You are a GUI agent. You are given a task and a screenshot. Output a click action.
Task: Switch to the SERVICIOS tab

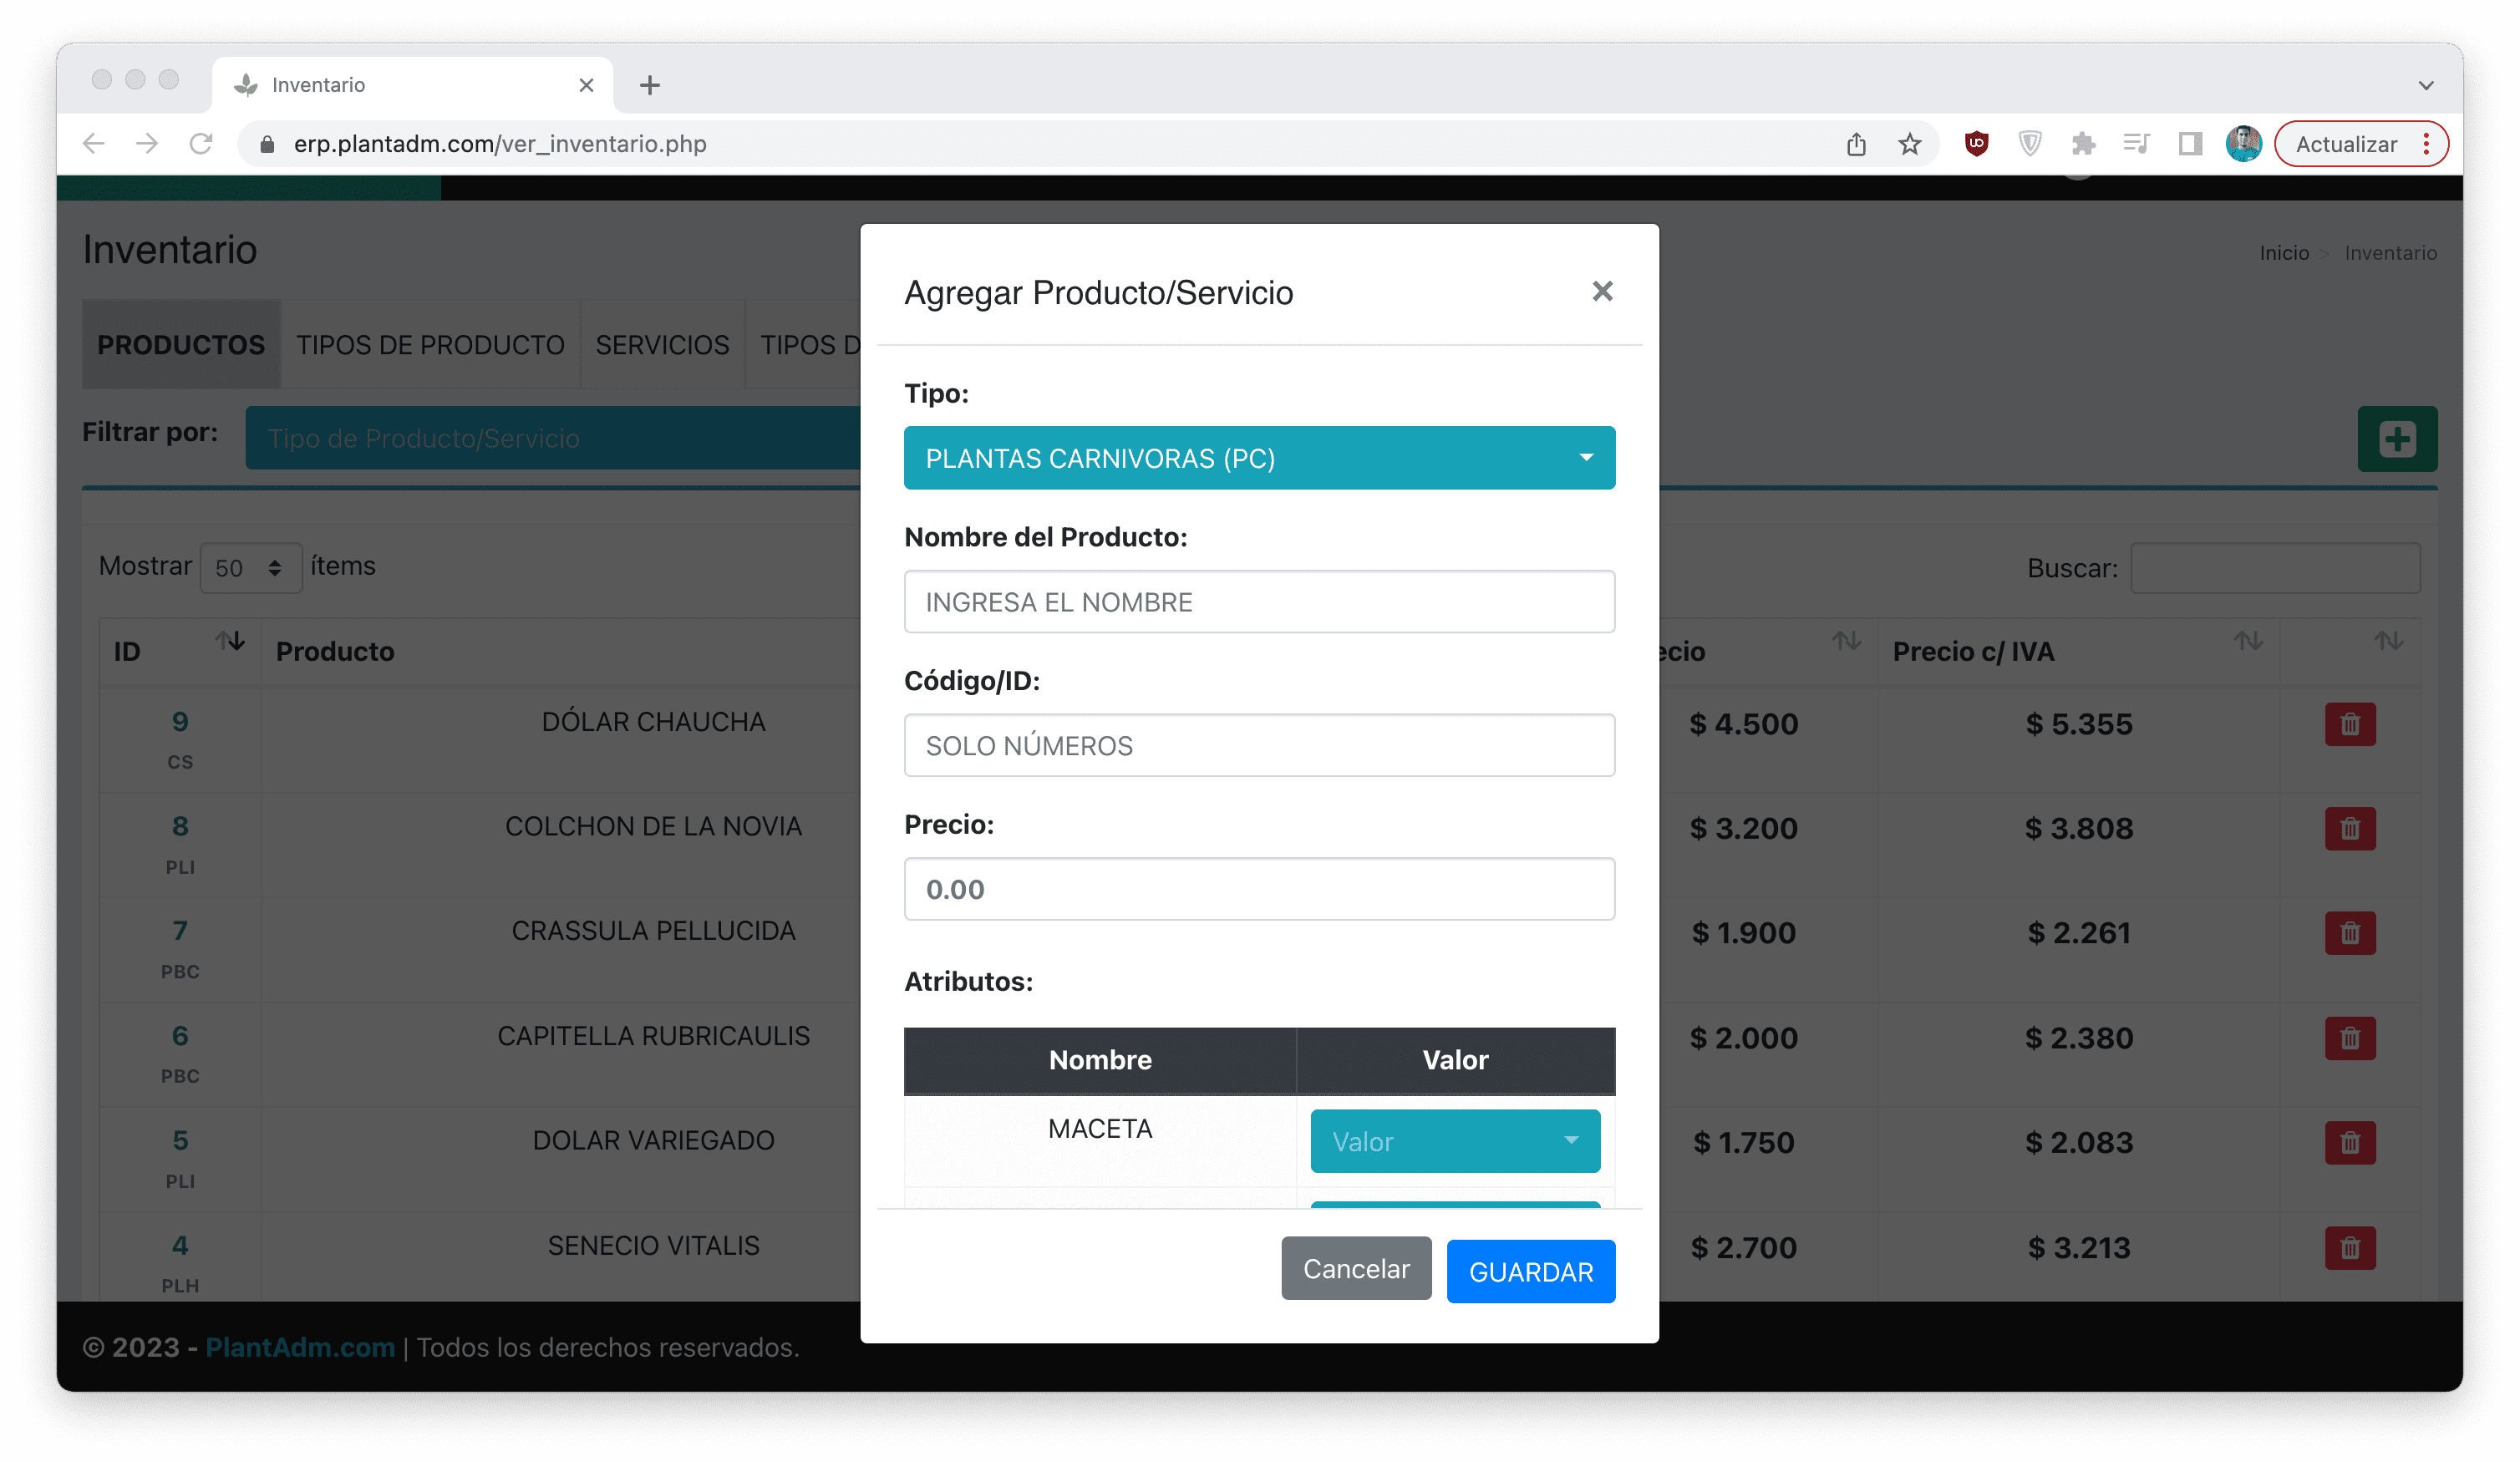662,345
